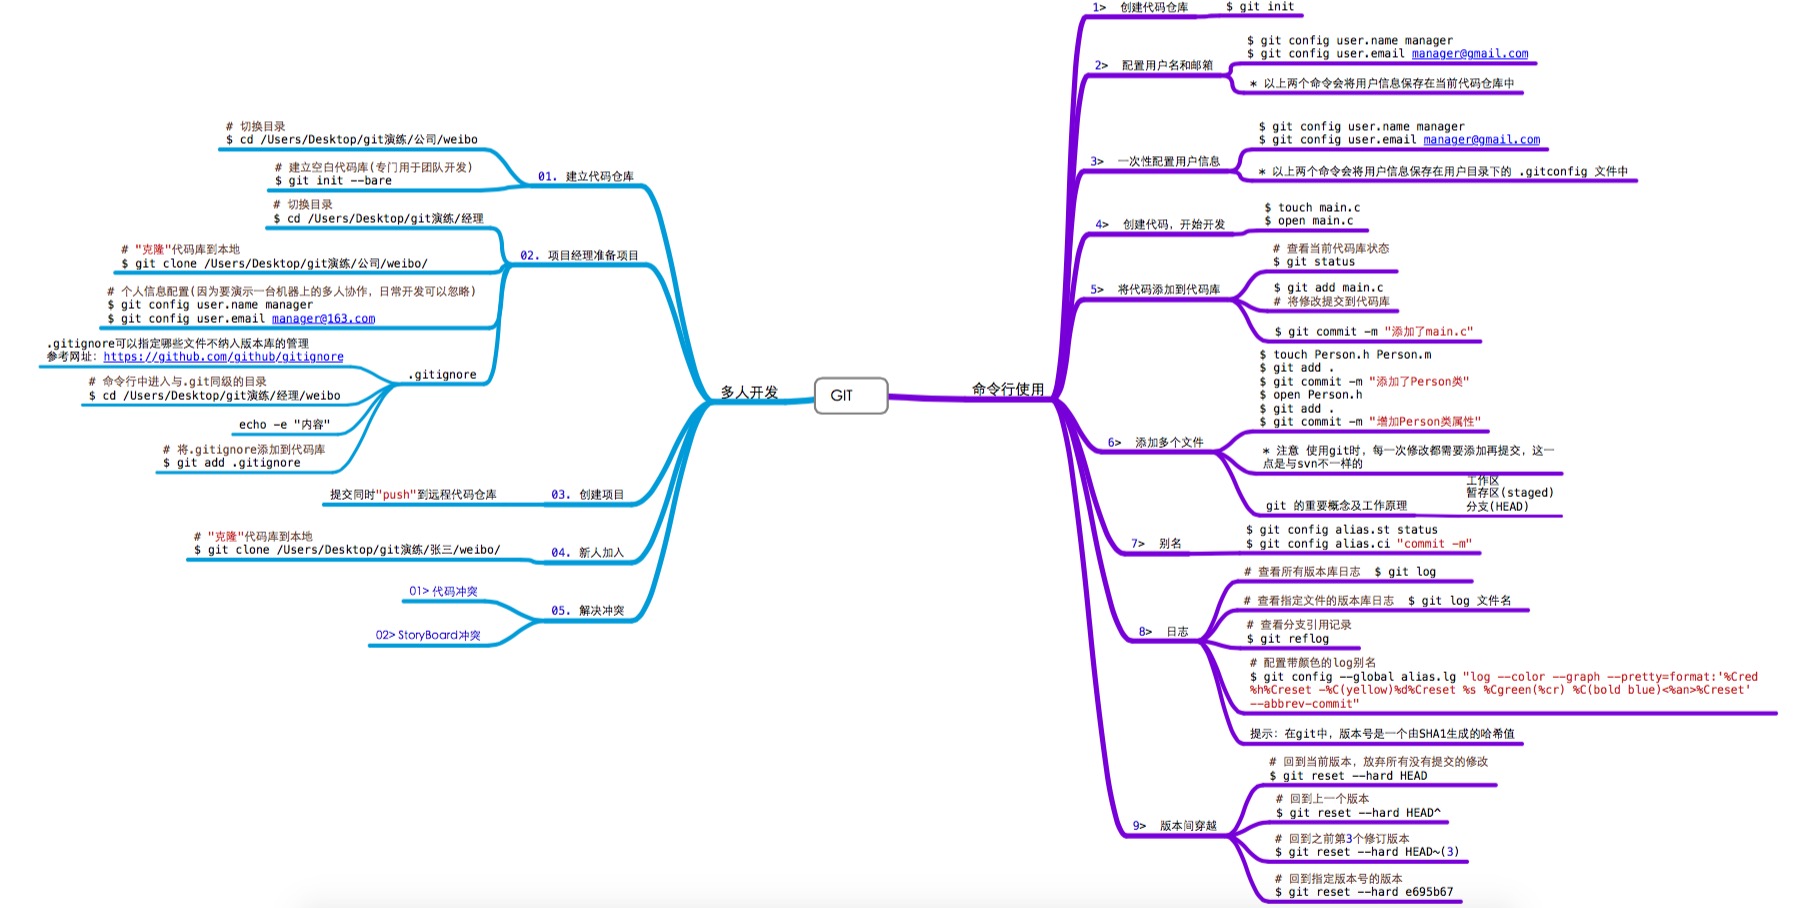The image size is (1807, 908).
Task: Select the '$ git reflog' text
Action: (1288, 638)
